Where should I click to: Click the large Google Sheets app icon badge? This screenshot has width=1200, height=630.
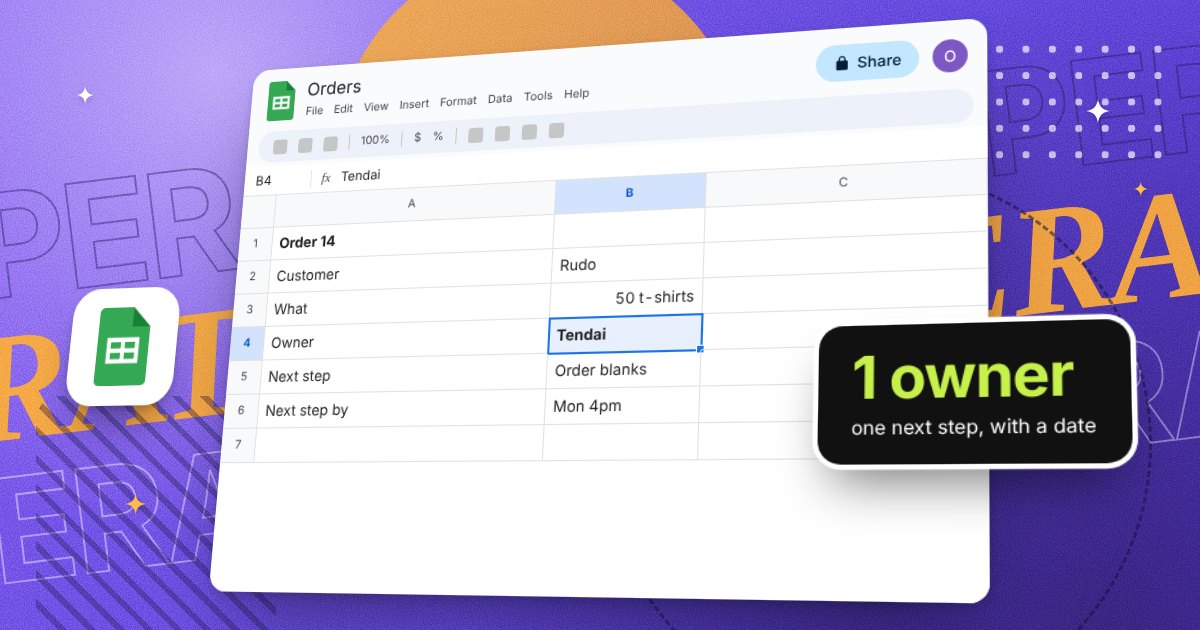tap(122, 346)
